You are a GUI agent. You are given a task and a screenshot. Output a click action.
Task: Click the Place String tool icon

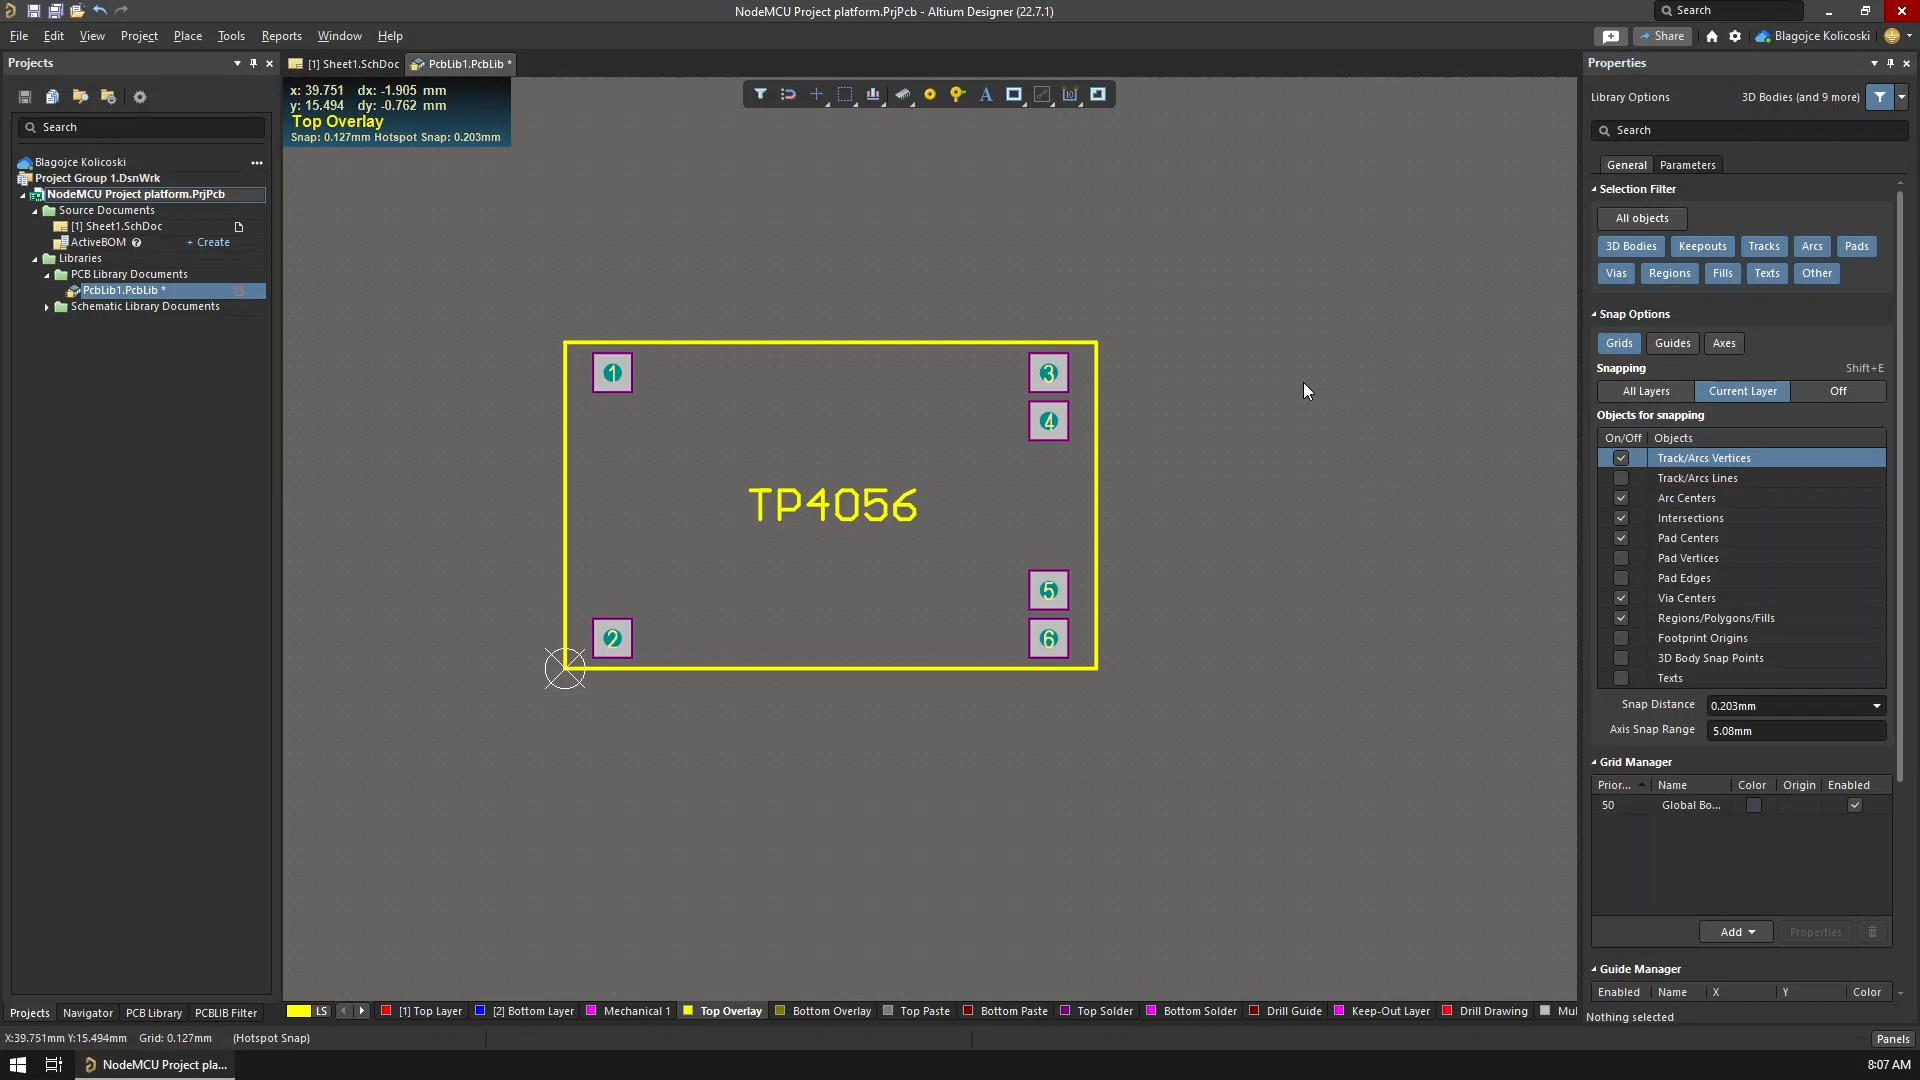(x=985, y=94)
